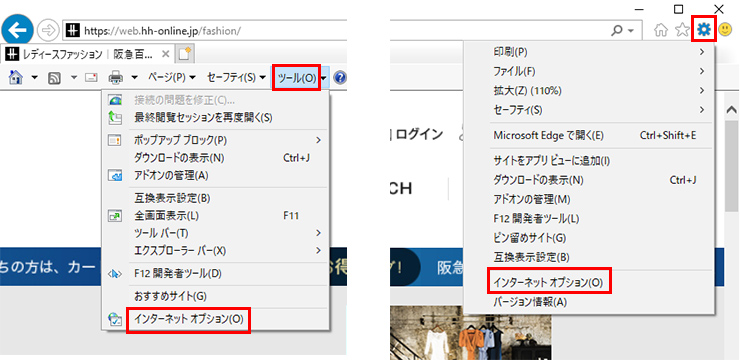Expand the セーフティ(S) command bar dropdown
Image resolution: width=740 pixels, height=360 pixels.
(x=236, y=77)
